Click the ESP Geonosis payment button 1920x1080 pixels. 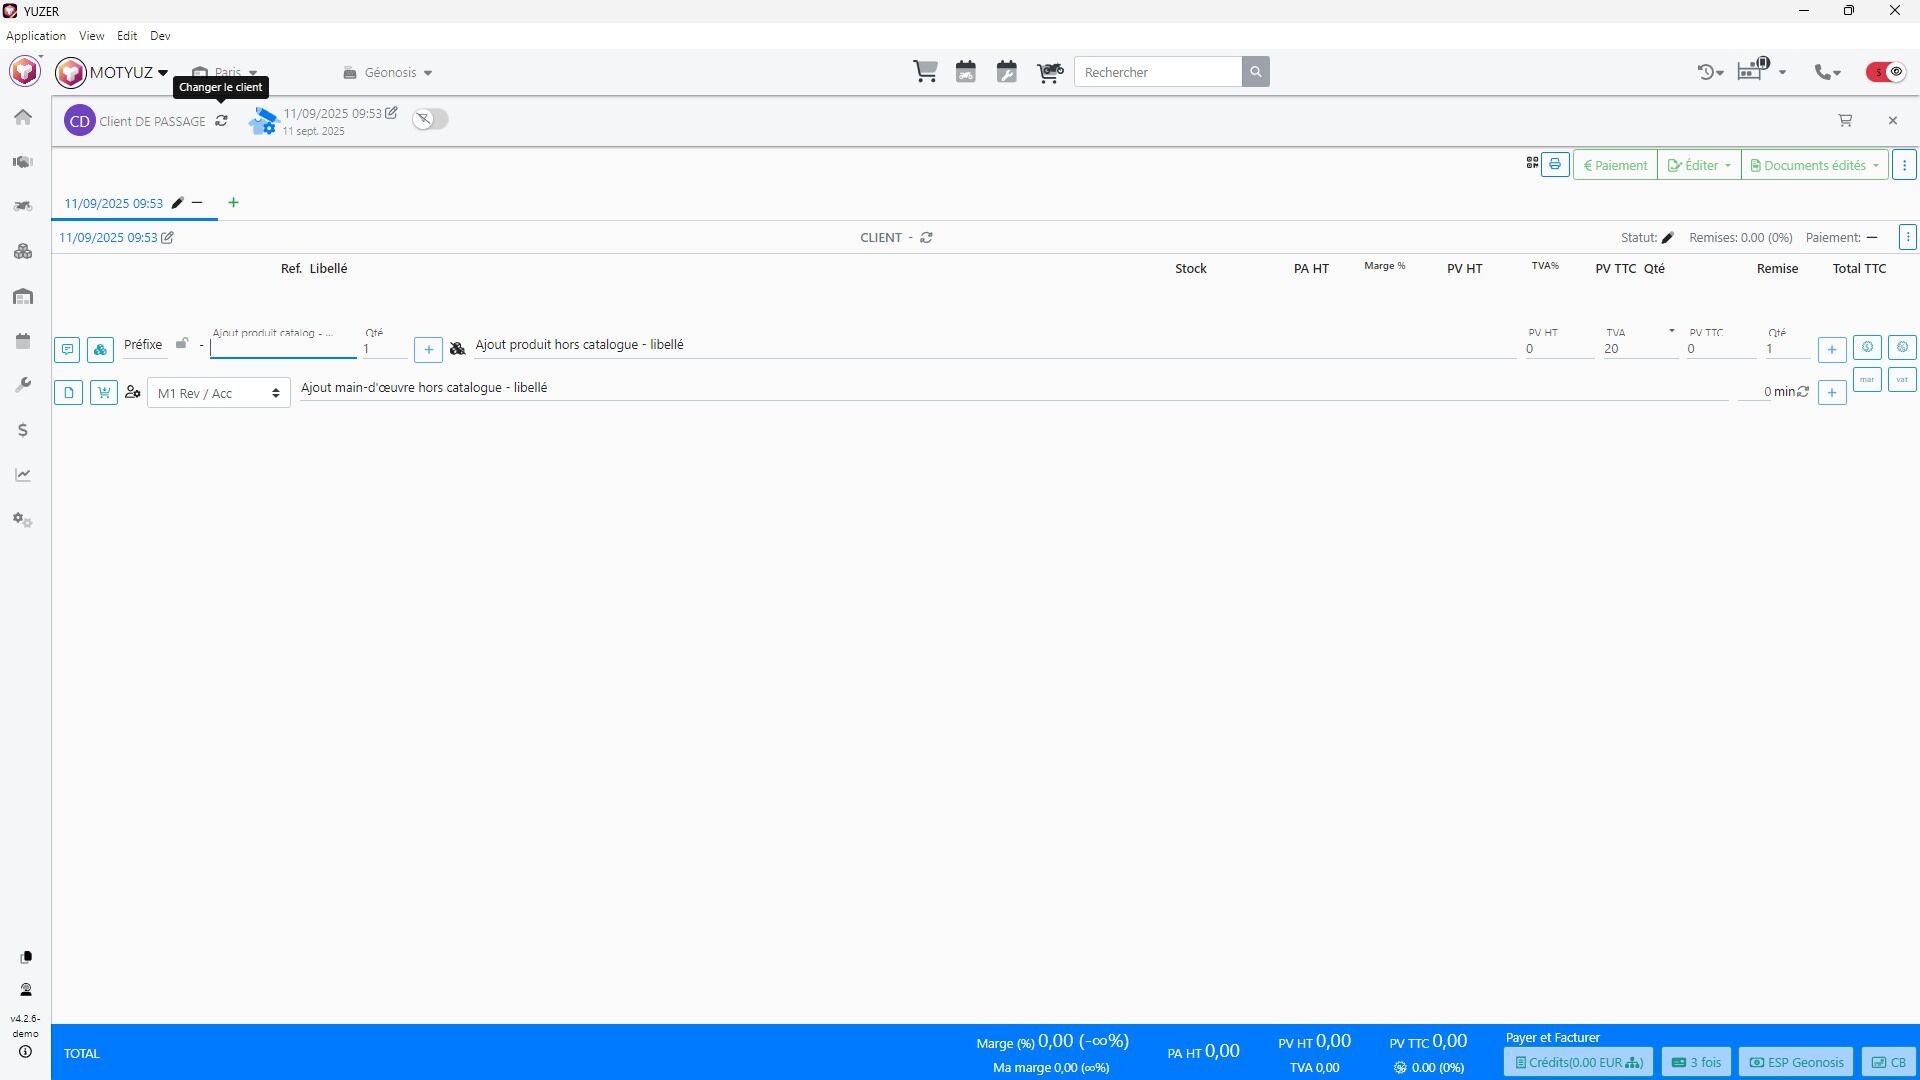pos(1796,1063)
